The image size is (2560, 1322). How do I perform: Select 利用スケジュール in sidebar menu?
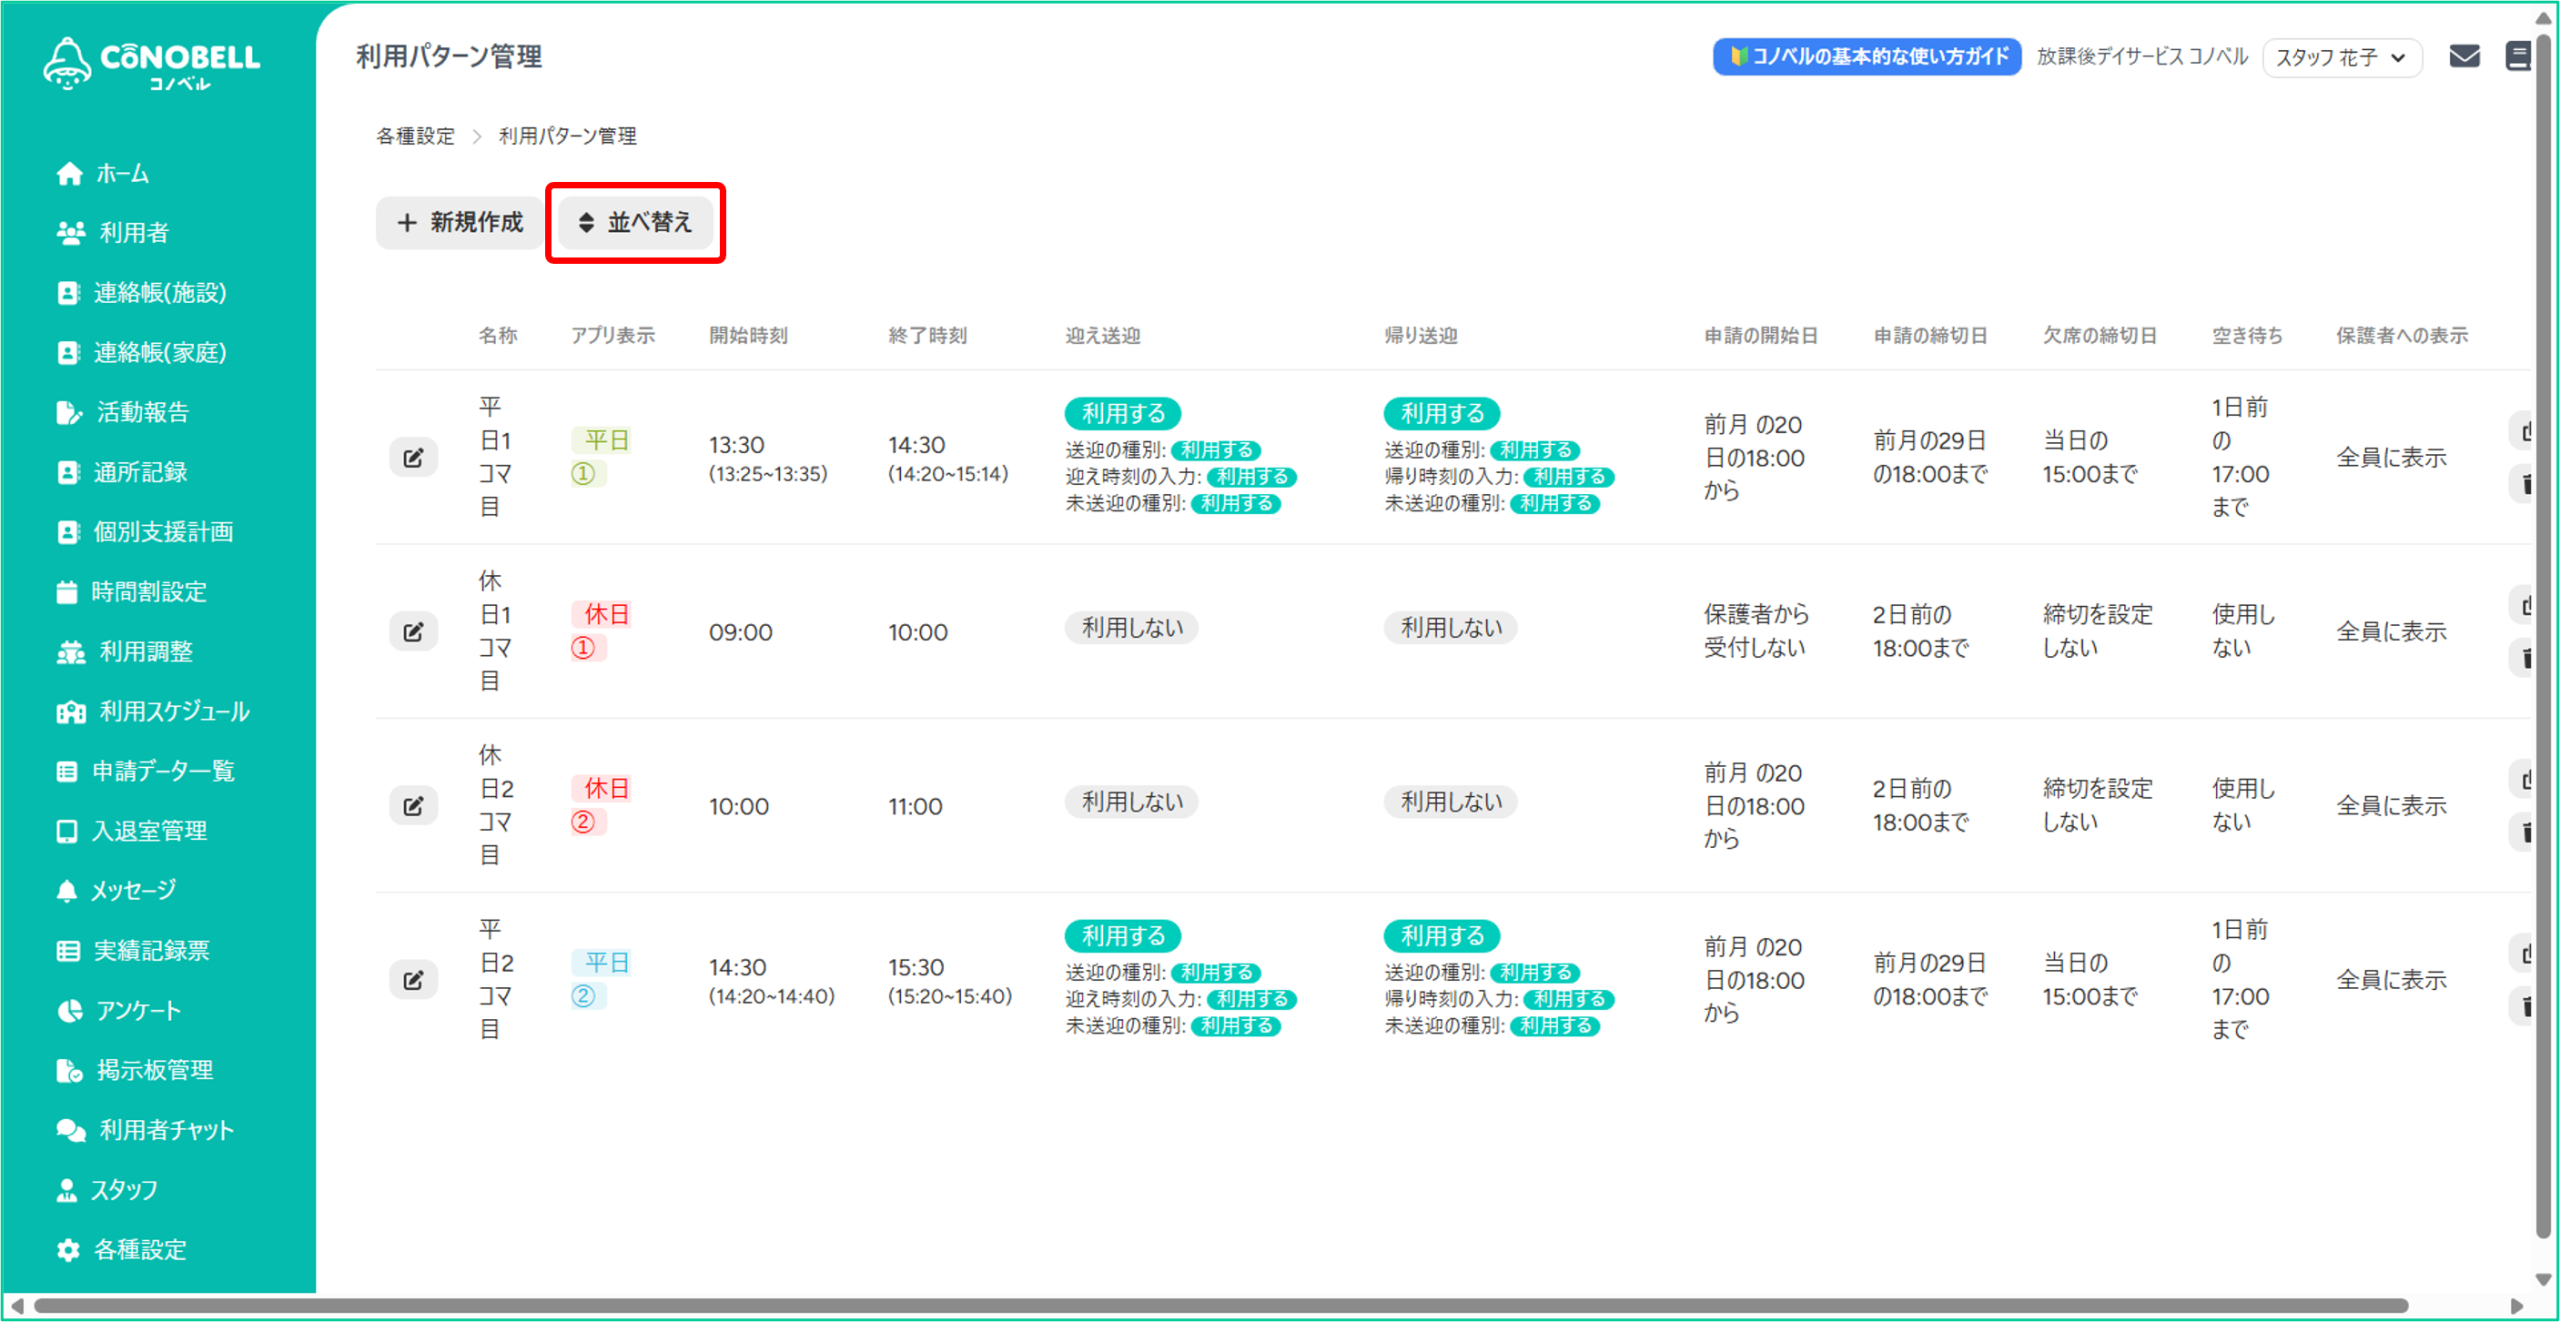pyautogui.click(x=174, y=711)
